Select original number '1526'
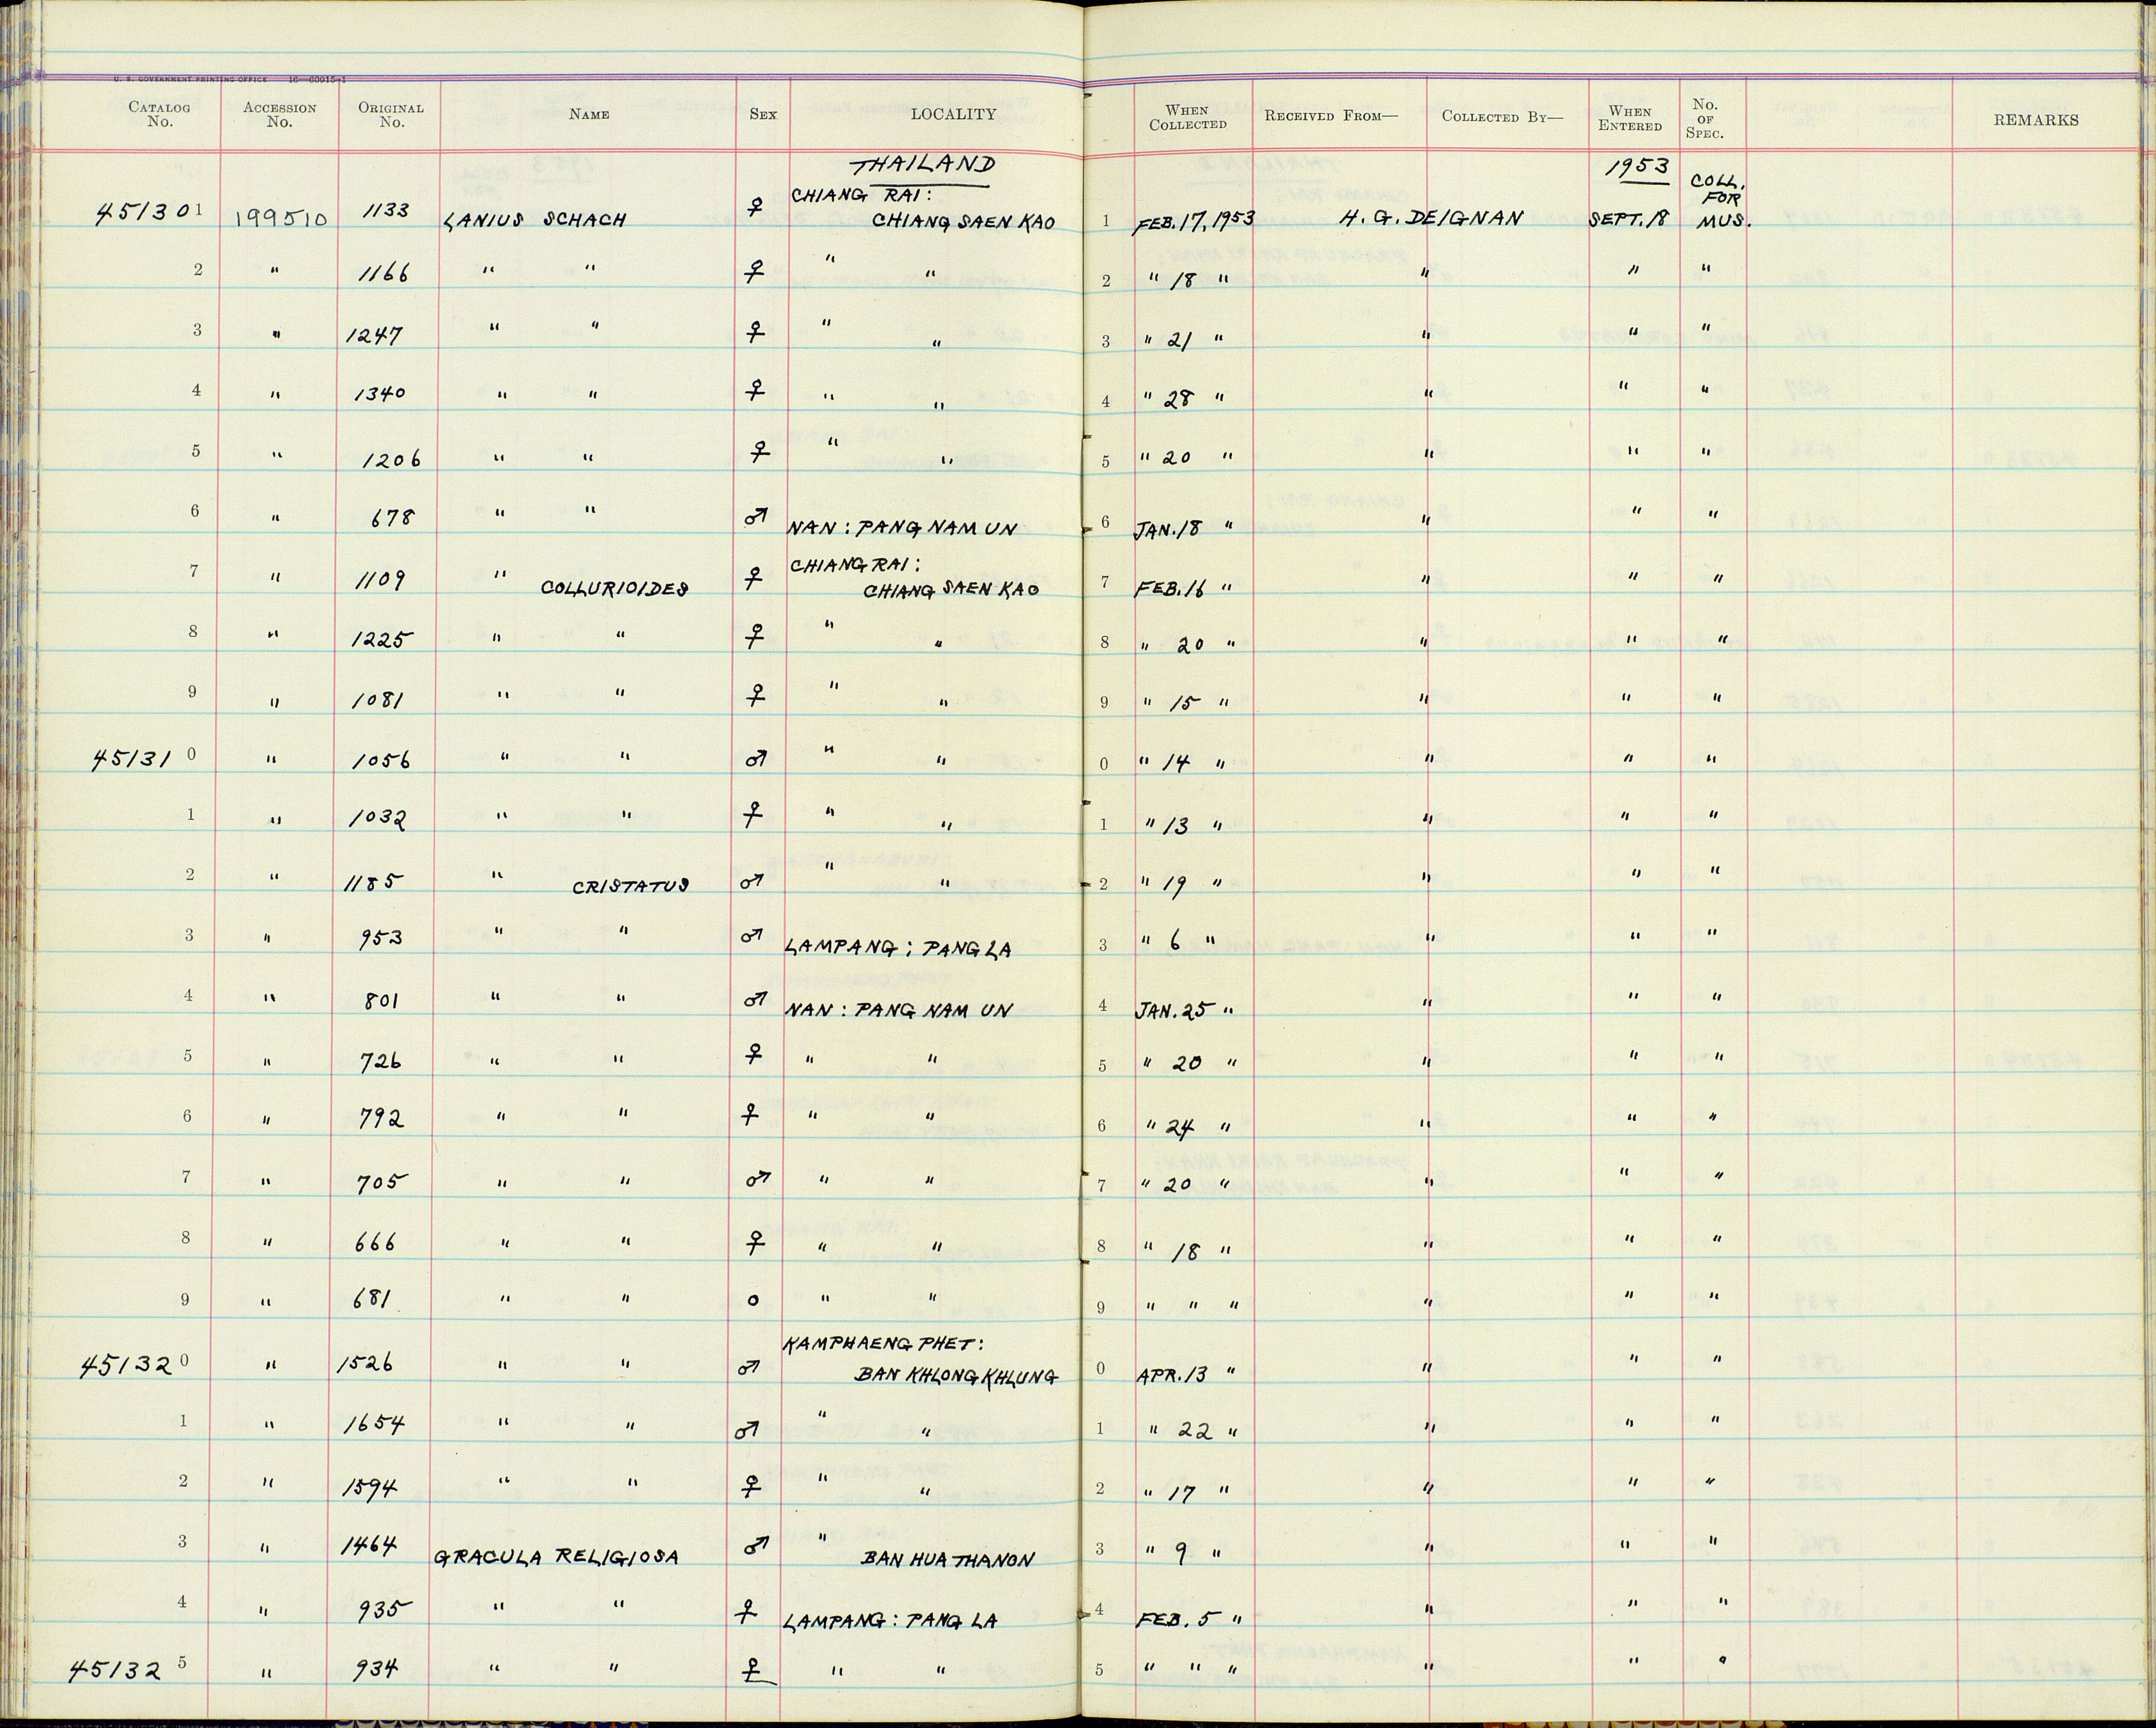Screen dimensions: 2156x1728 pyautogui.click(x=366, y=1364)
